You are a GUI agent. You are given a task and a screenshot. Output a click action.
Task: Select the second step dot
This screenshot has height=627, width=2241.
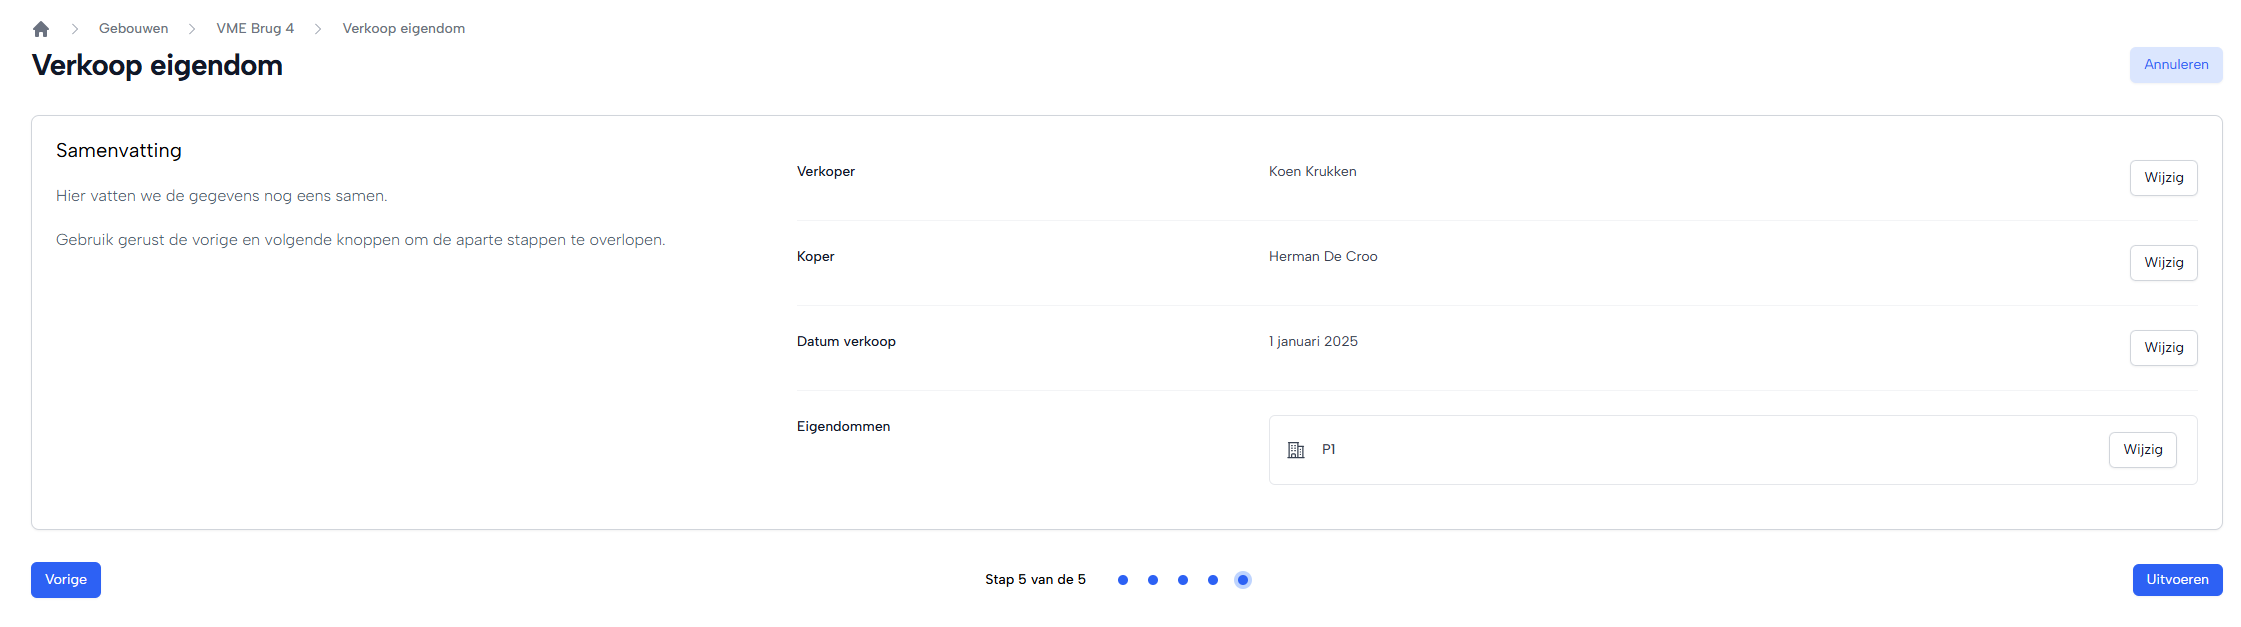pyautogui.click(x=1153, y=580)
